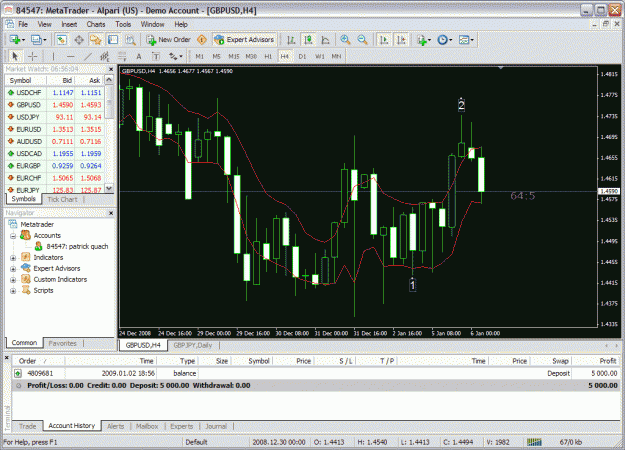Toggle Auto Scroll chart icon
Screen dimensions: 625x450
click(384, 40)
